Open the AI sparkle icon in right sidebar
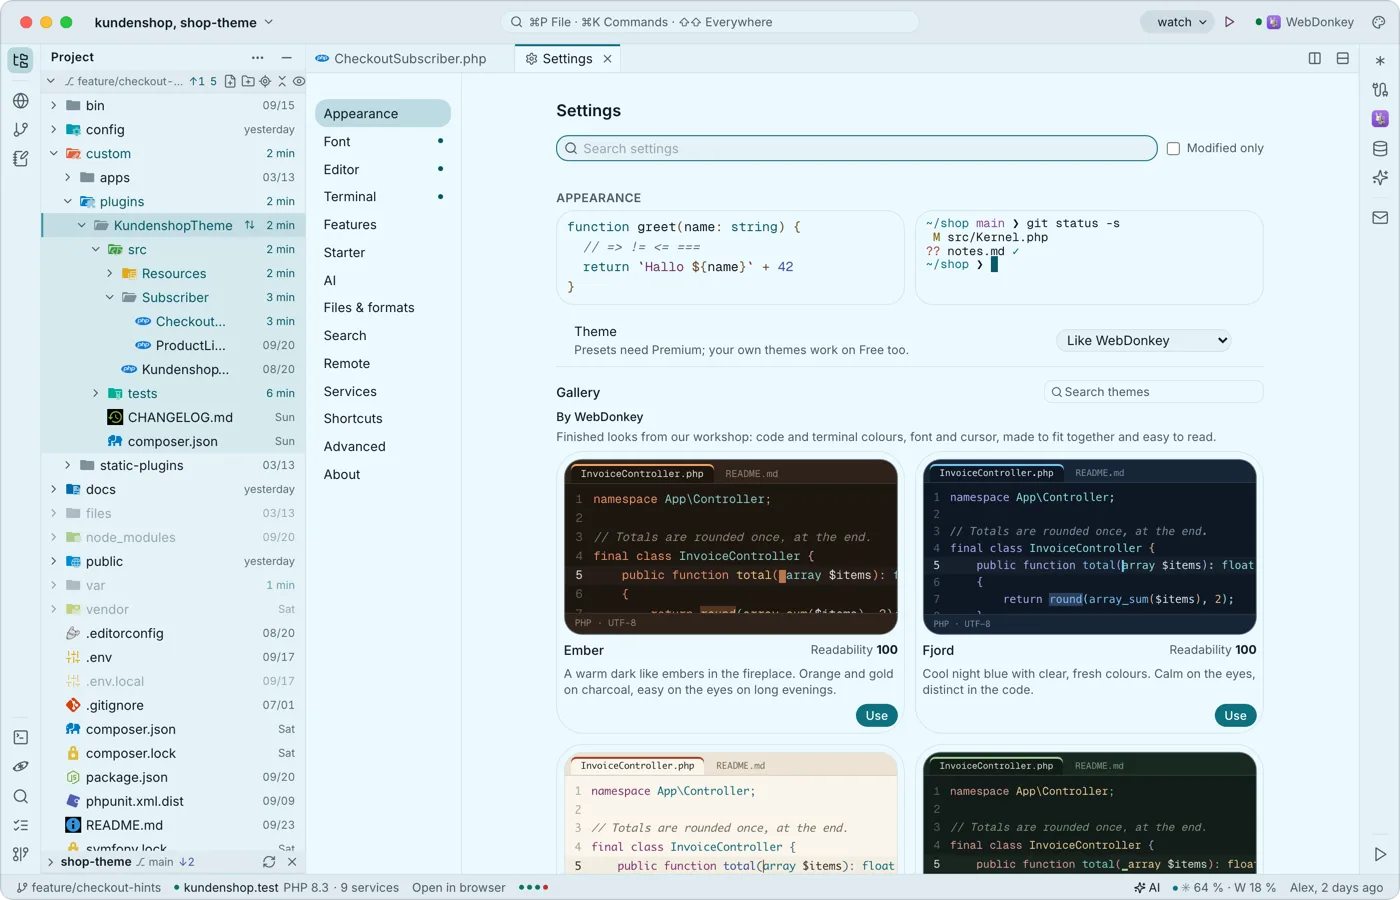This screenshot has height=900, width=1400. [1380, 178]
